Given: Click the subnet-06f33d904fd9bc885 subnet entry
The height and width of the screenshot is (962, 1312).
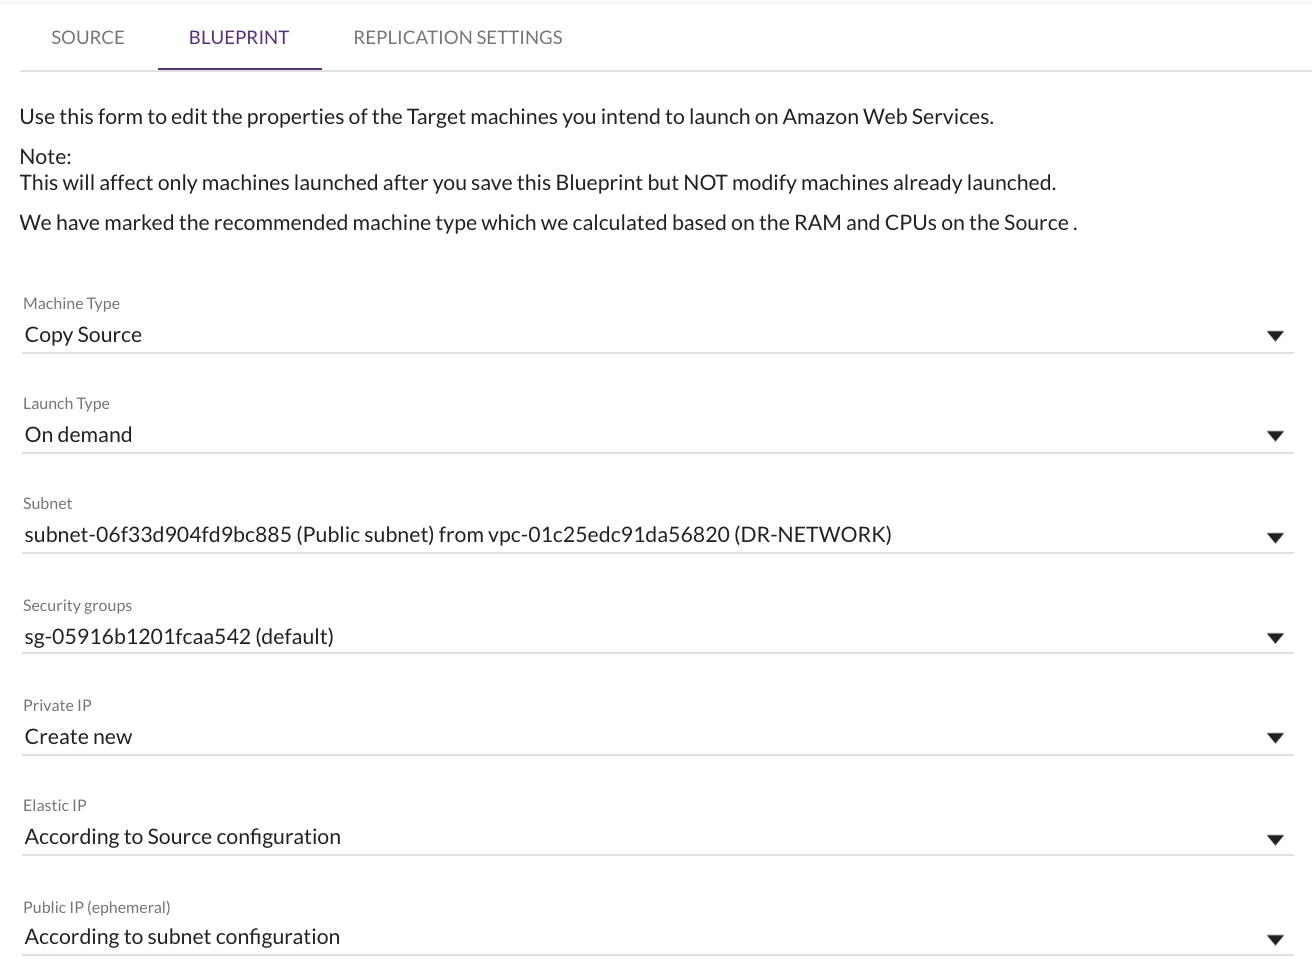Looking at the screenshot, I should [457, 534].
